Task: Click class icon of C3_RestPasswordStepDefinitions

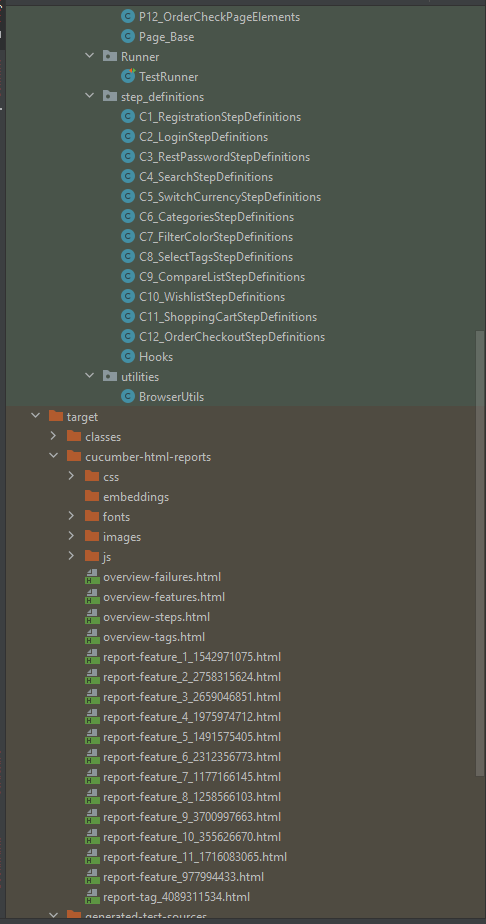Action: pos(127,157)
